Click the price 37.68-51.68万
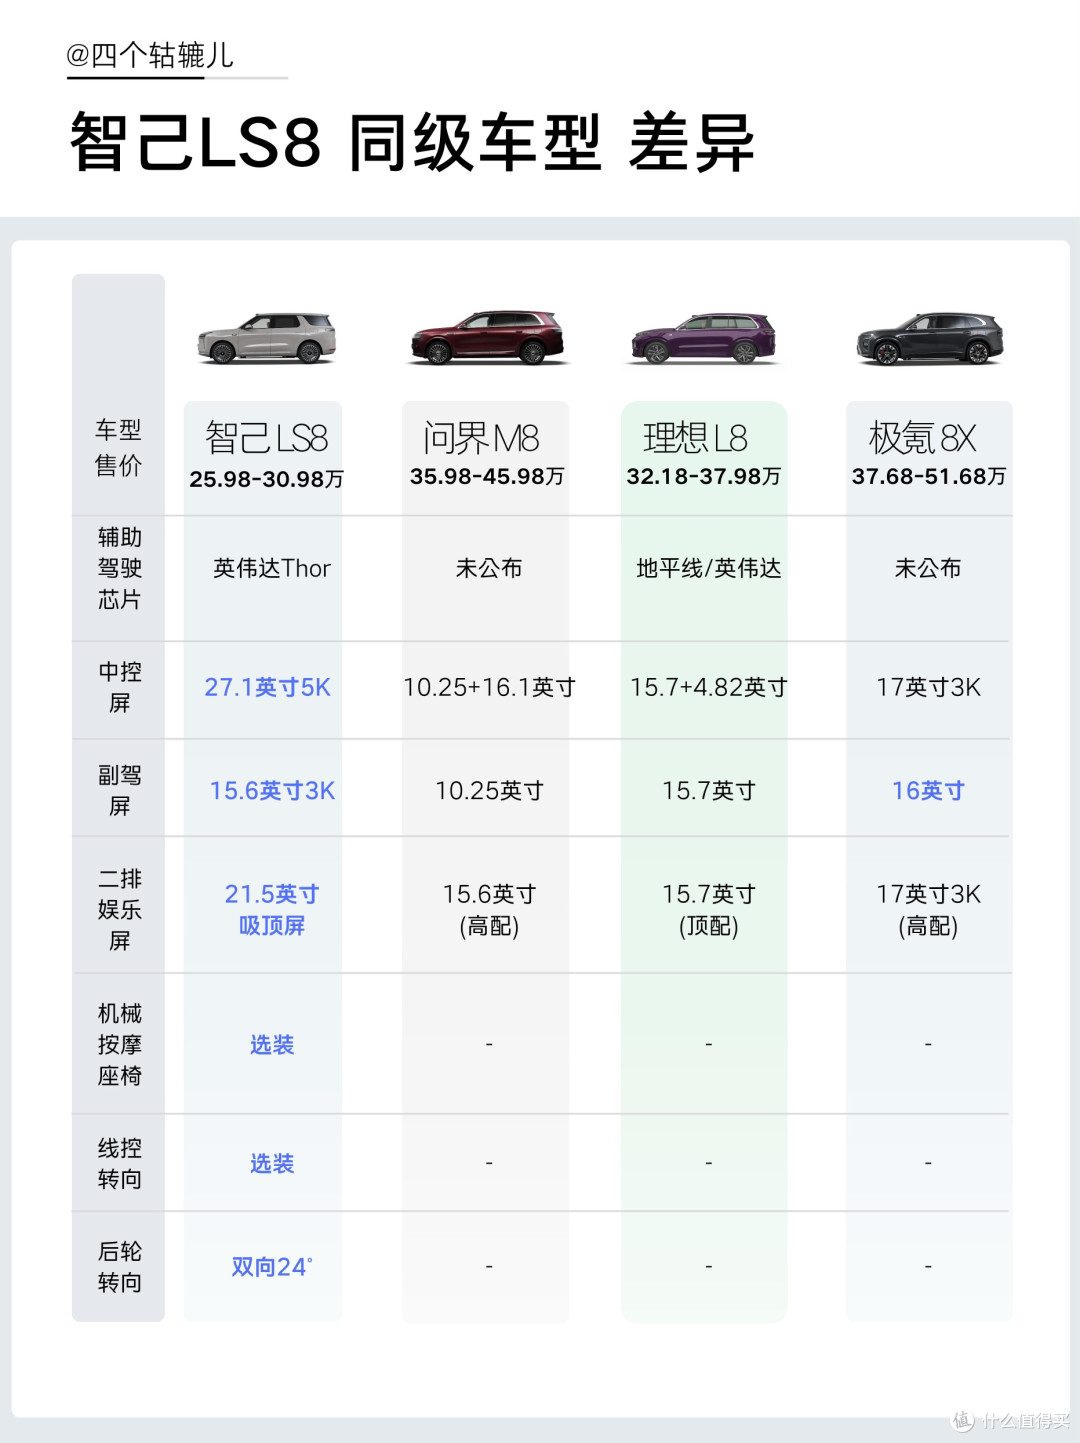Viewport: 1080px width, 1443px height. tap(929, 476)
